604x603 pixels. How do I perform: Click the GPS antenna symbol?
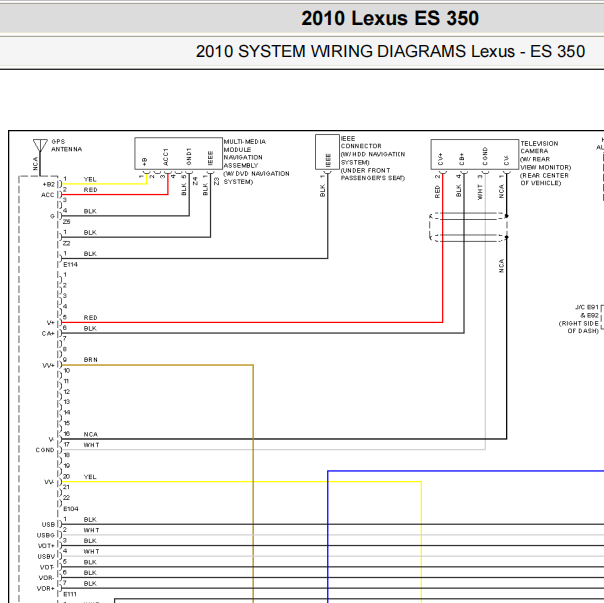click(x=40, y=146)
